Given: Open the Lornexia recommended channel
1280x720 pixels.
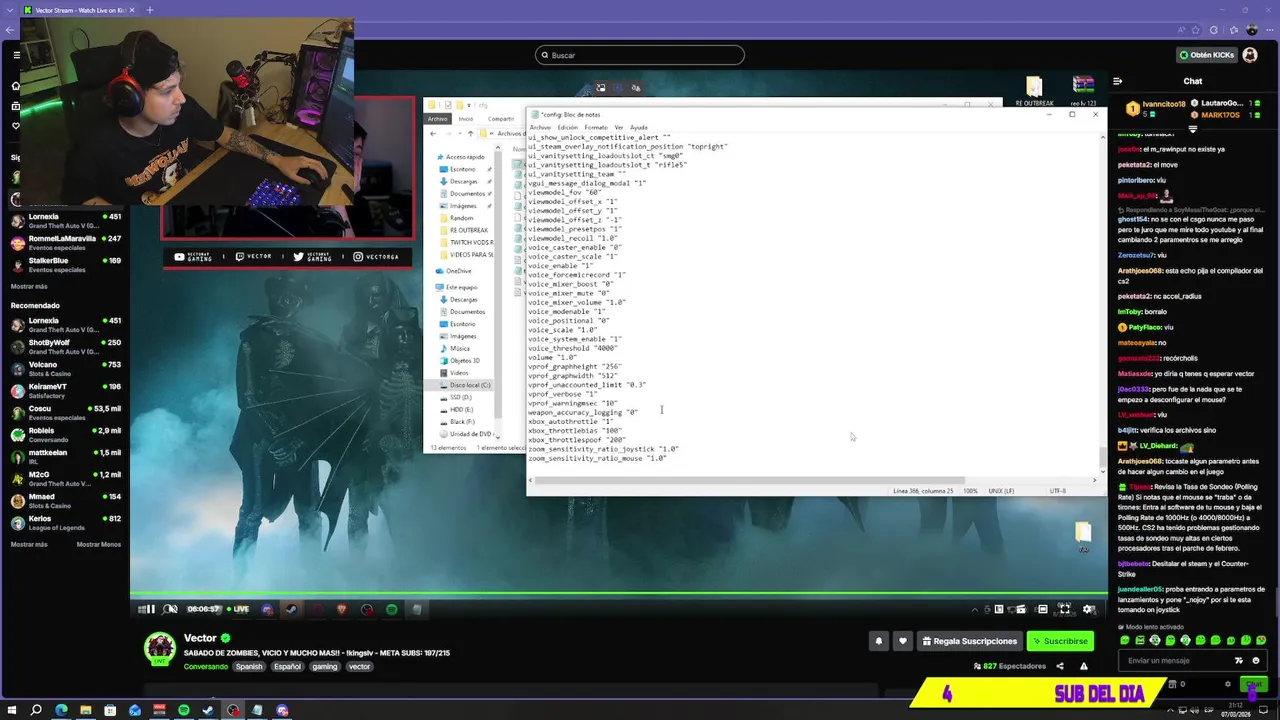Looking at the screenshot, I should pyautogui.click(x=65, y=325).
